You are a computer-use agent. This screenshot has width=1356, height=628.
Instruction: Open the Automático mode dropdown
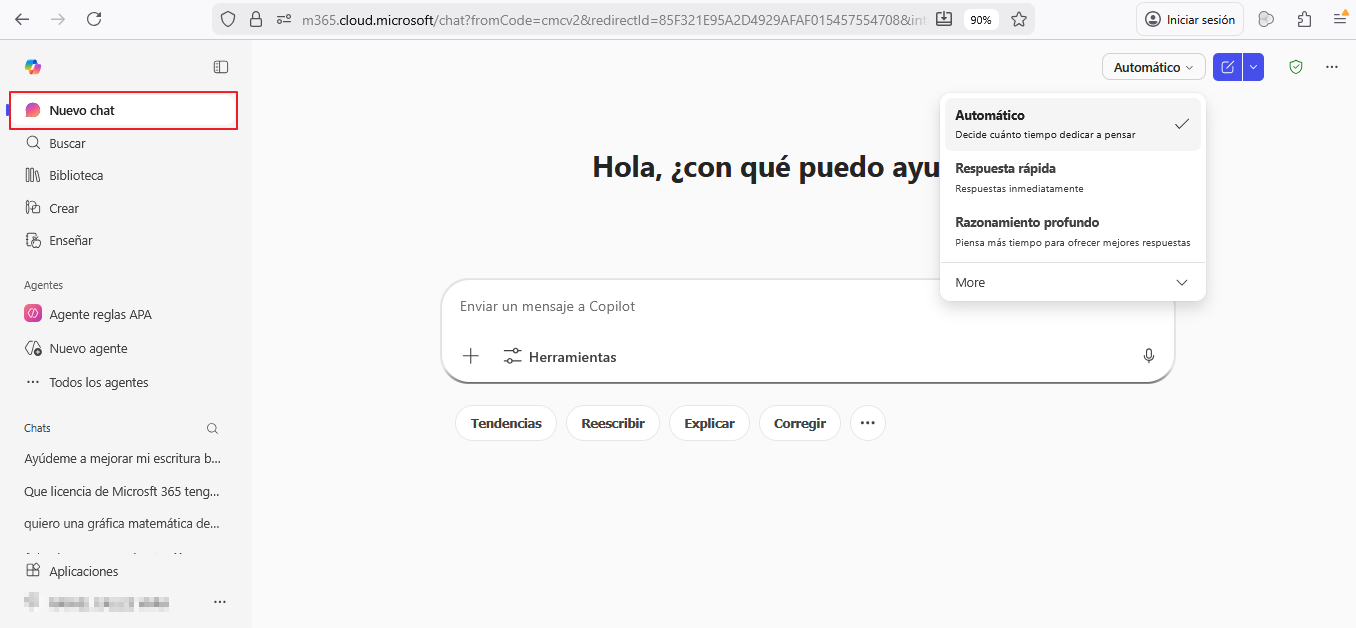tap(1153, 67)
